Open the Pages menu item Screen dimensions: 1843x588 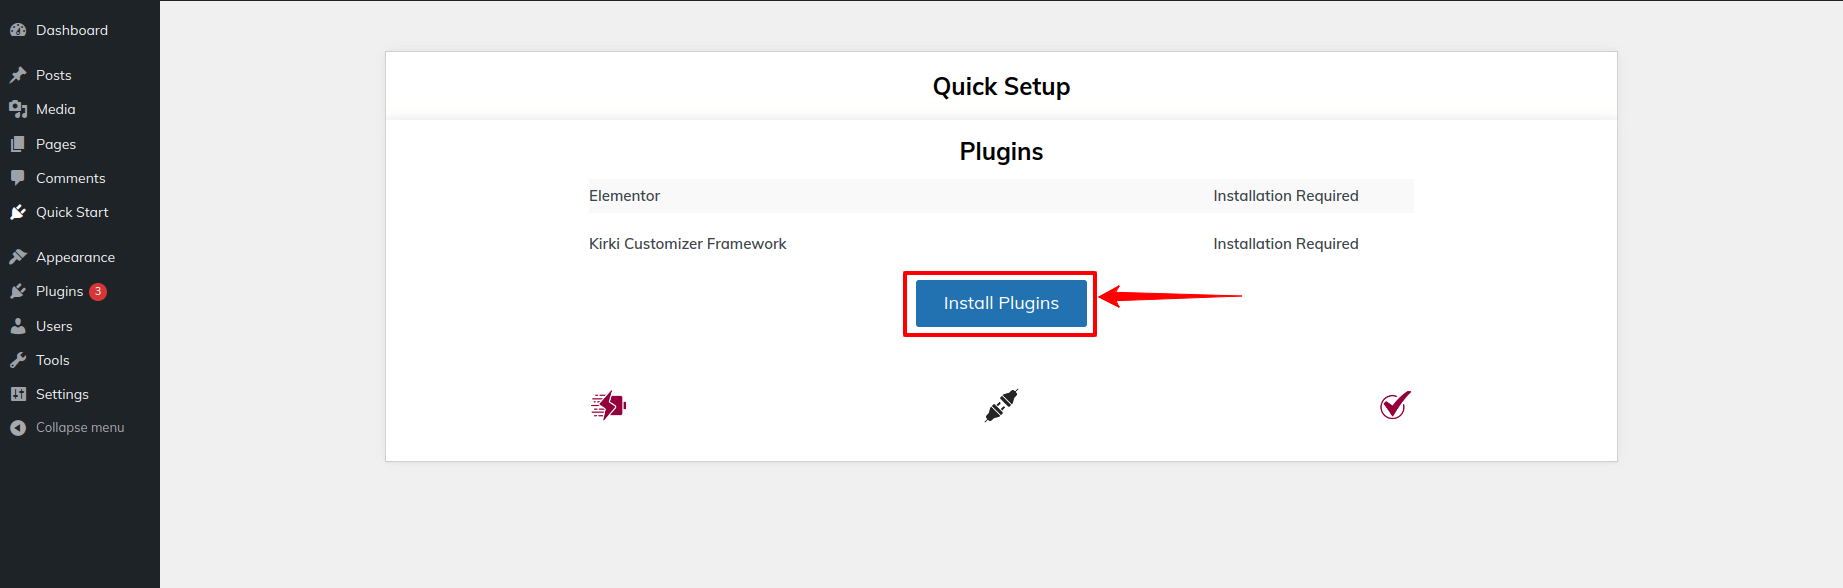tap(56, 144)
